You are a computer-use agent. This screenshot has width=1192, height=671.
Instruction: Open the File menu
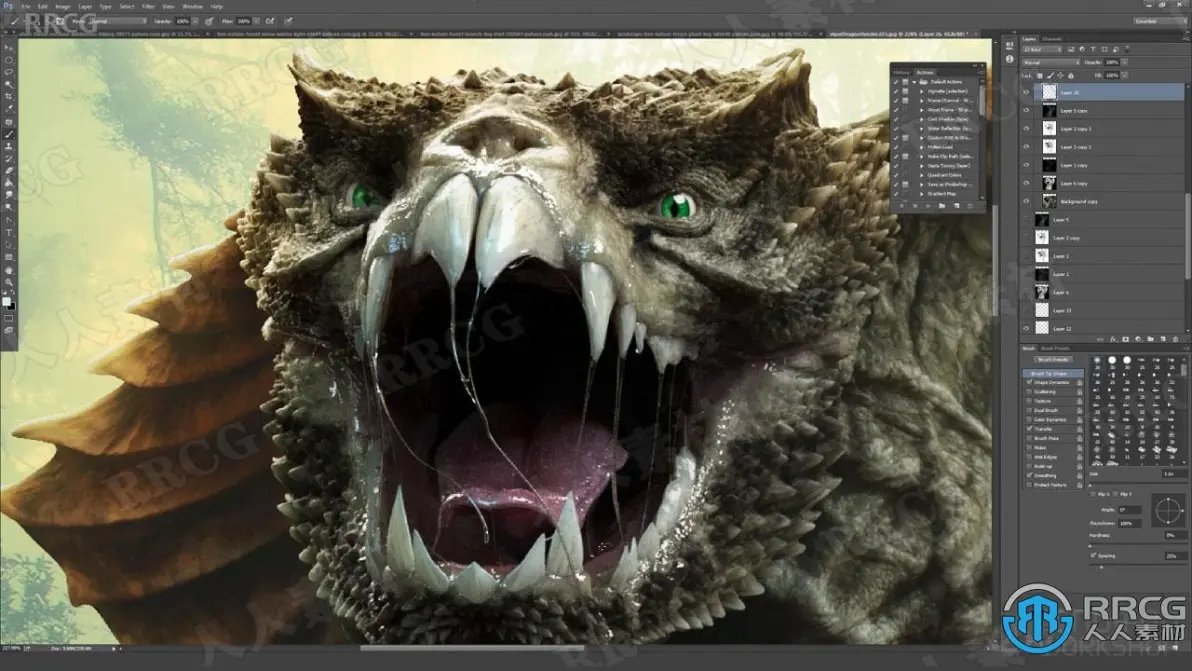coord(25,6)
